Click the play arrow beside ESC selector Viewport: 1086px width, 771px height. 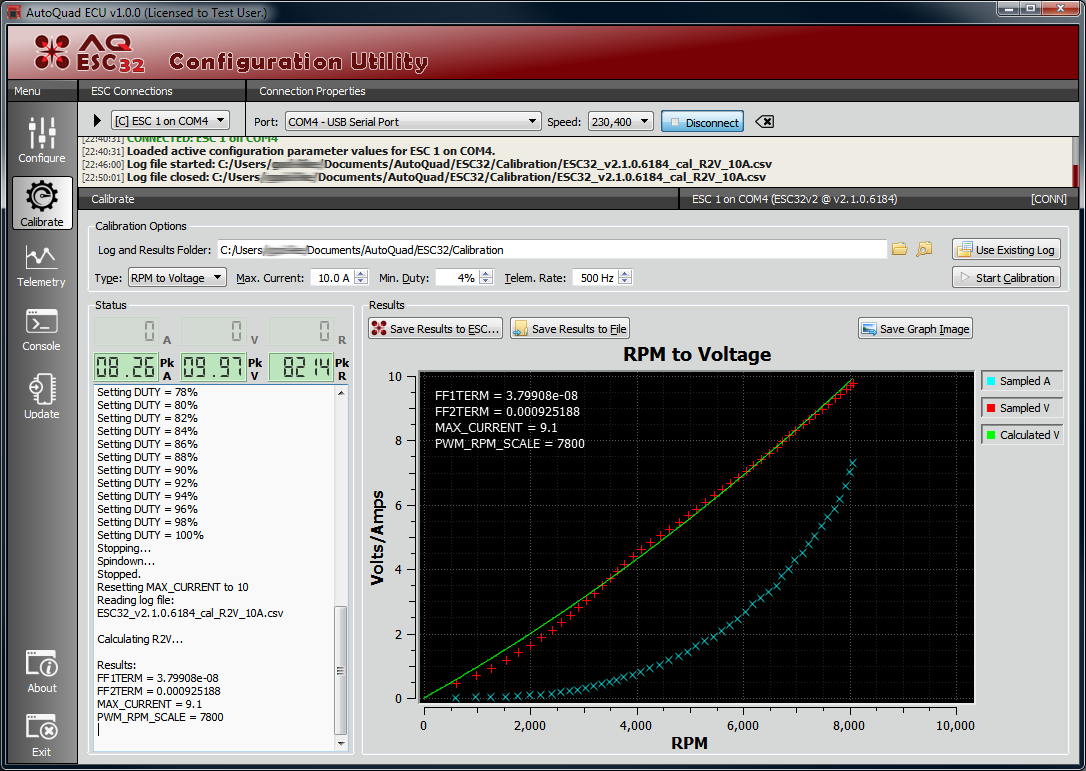(x=97, y=121)
